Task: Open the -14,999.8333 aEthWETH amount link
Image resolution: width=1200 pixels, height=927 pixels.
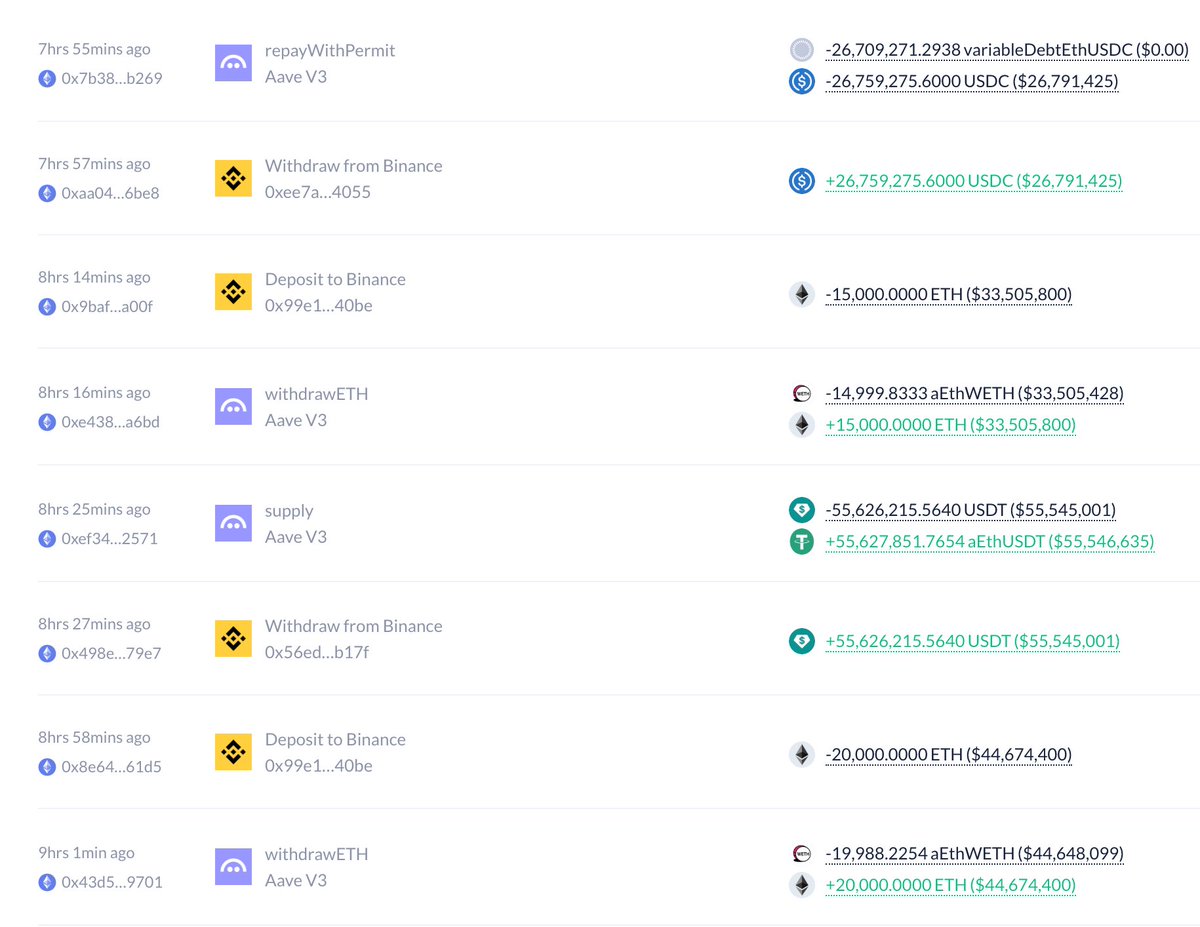Action: 975,393
